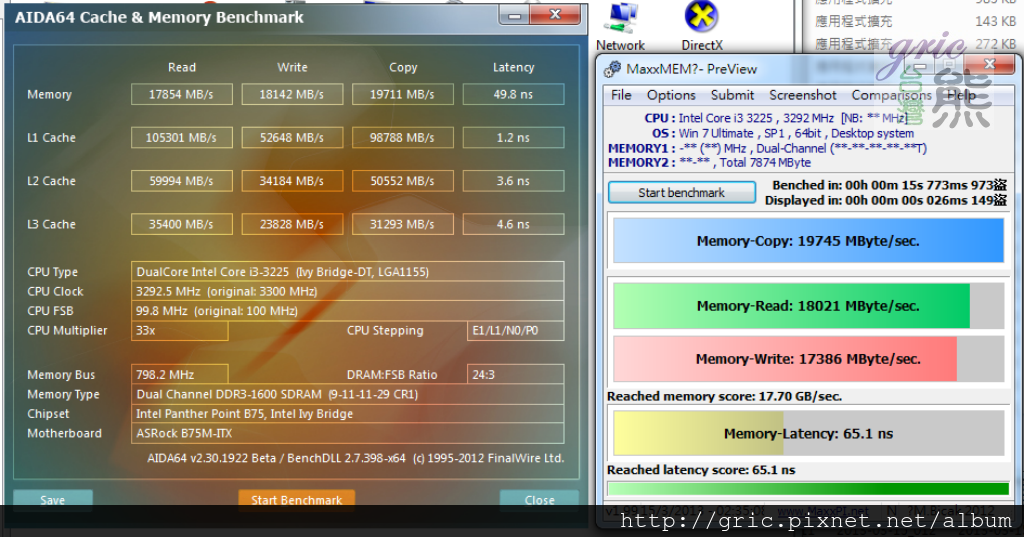Image resolution: width=1024 pixels, height=537 pixels.
Task: Select the L1 Cache Write 52648 MB/s field
Action: point(292,138)
